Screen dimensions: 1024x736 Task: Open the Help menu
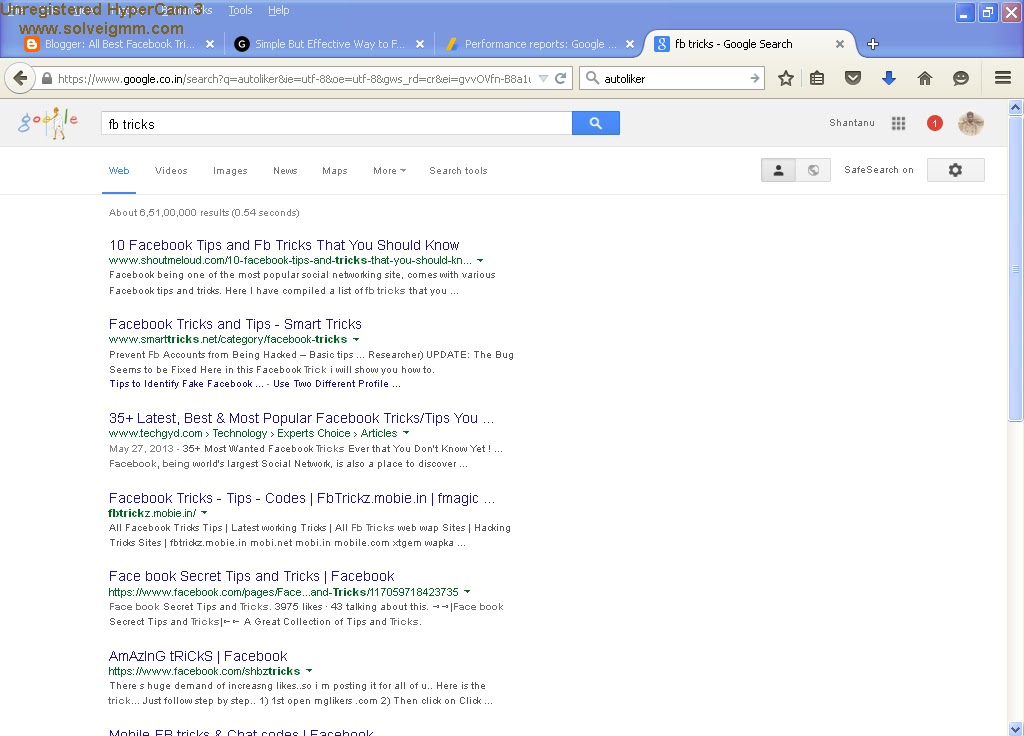pyautogui.click(x=278, y=10)
